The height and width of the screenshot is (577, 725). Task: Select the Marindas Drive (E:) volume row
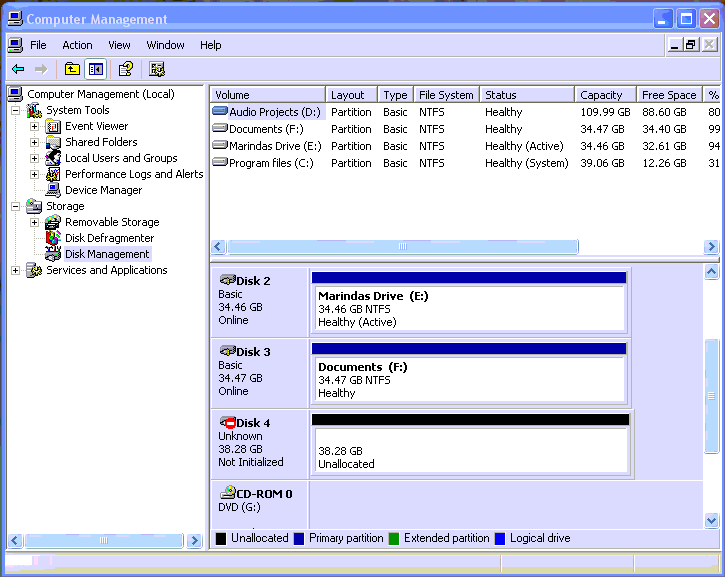(x=465, y=146)
